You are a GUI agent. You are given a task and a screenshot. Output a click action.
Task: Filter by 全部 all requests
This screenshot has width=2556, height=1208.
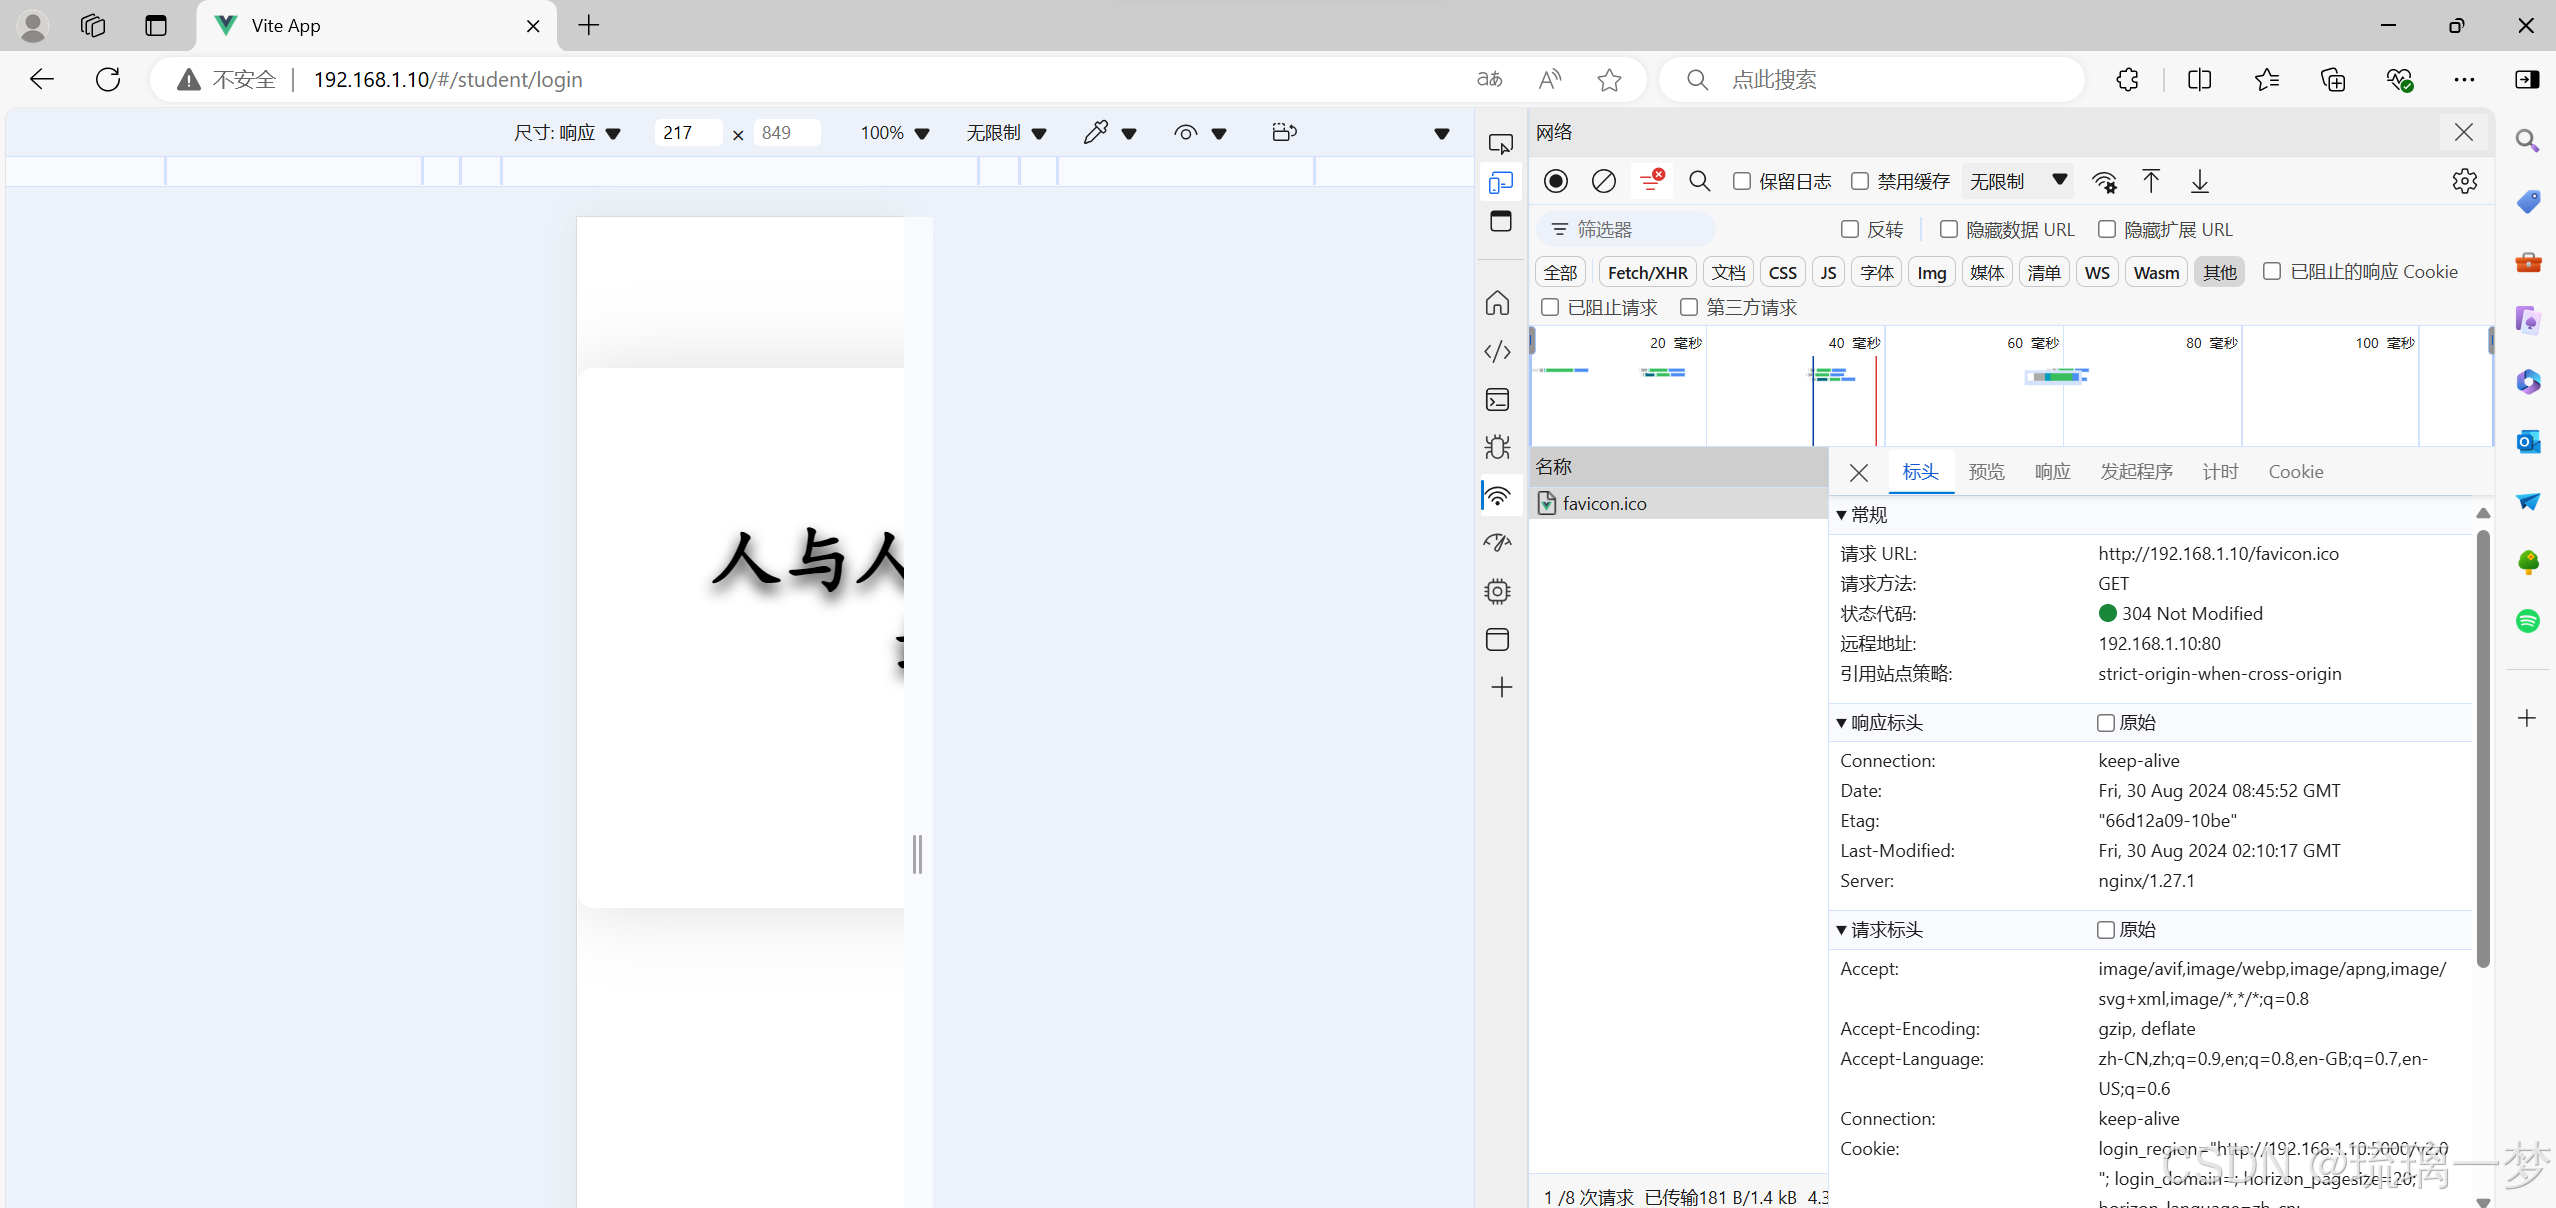point(1560,272)
